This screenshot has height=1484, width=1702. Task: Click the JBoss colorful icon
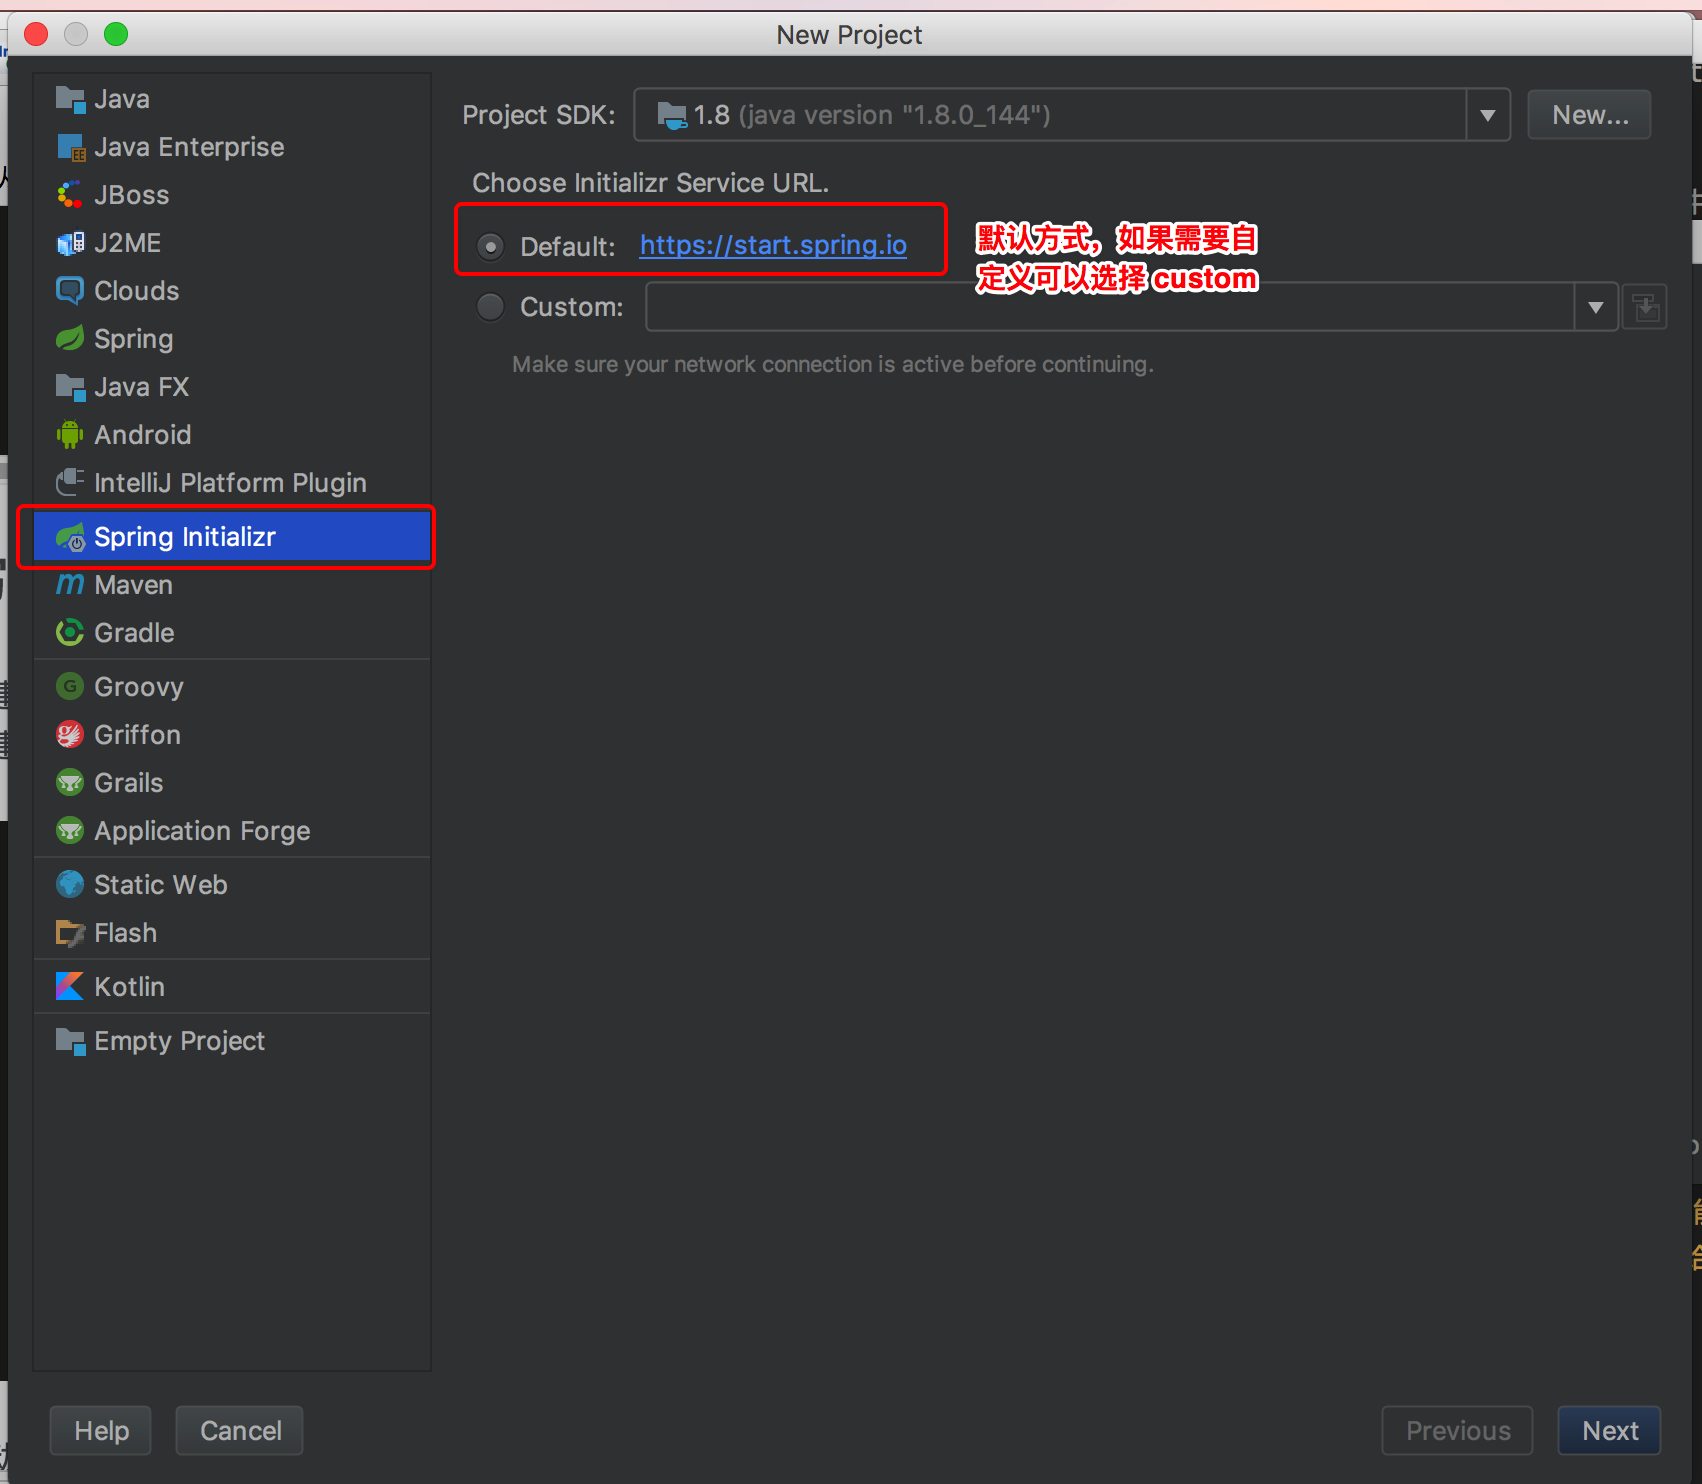click(x=70, y=195)
